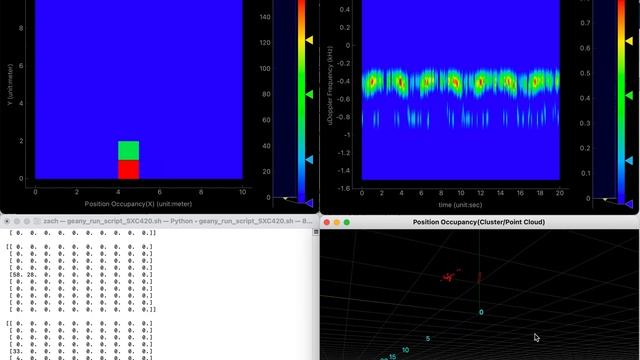Click the green occupancy cell in heatmap
Screen dimensions: 640x360
[x=129, y=151]
